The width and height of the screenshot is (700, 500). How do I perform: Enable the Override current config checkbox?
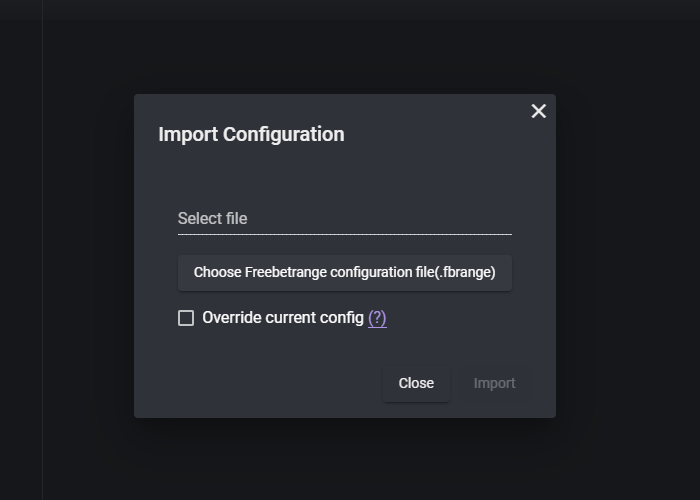pos(186,318)
